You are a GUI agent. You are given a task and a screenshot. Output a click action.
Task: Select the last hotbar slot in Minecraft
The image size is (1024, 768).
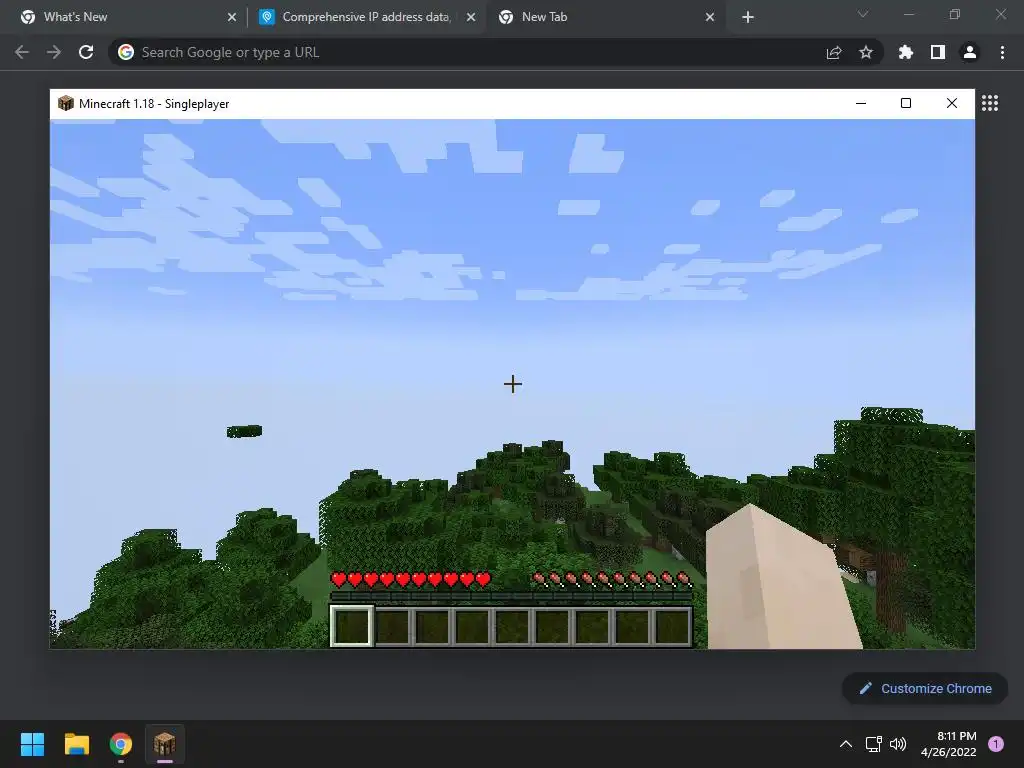672,626
